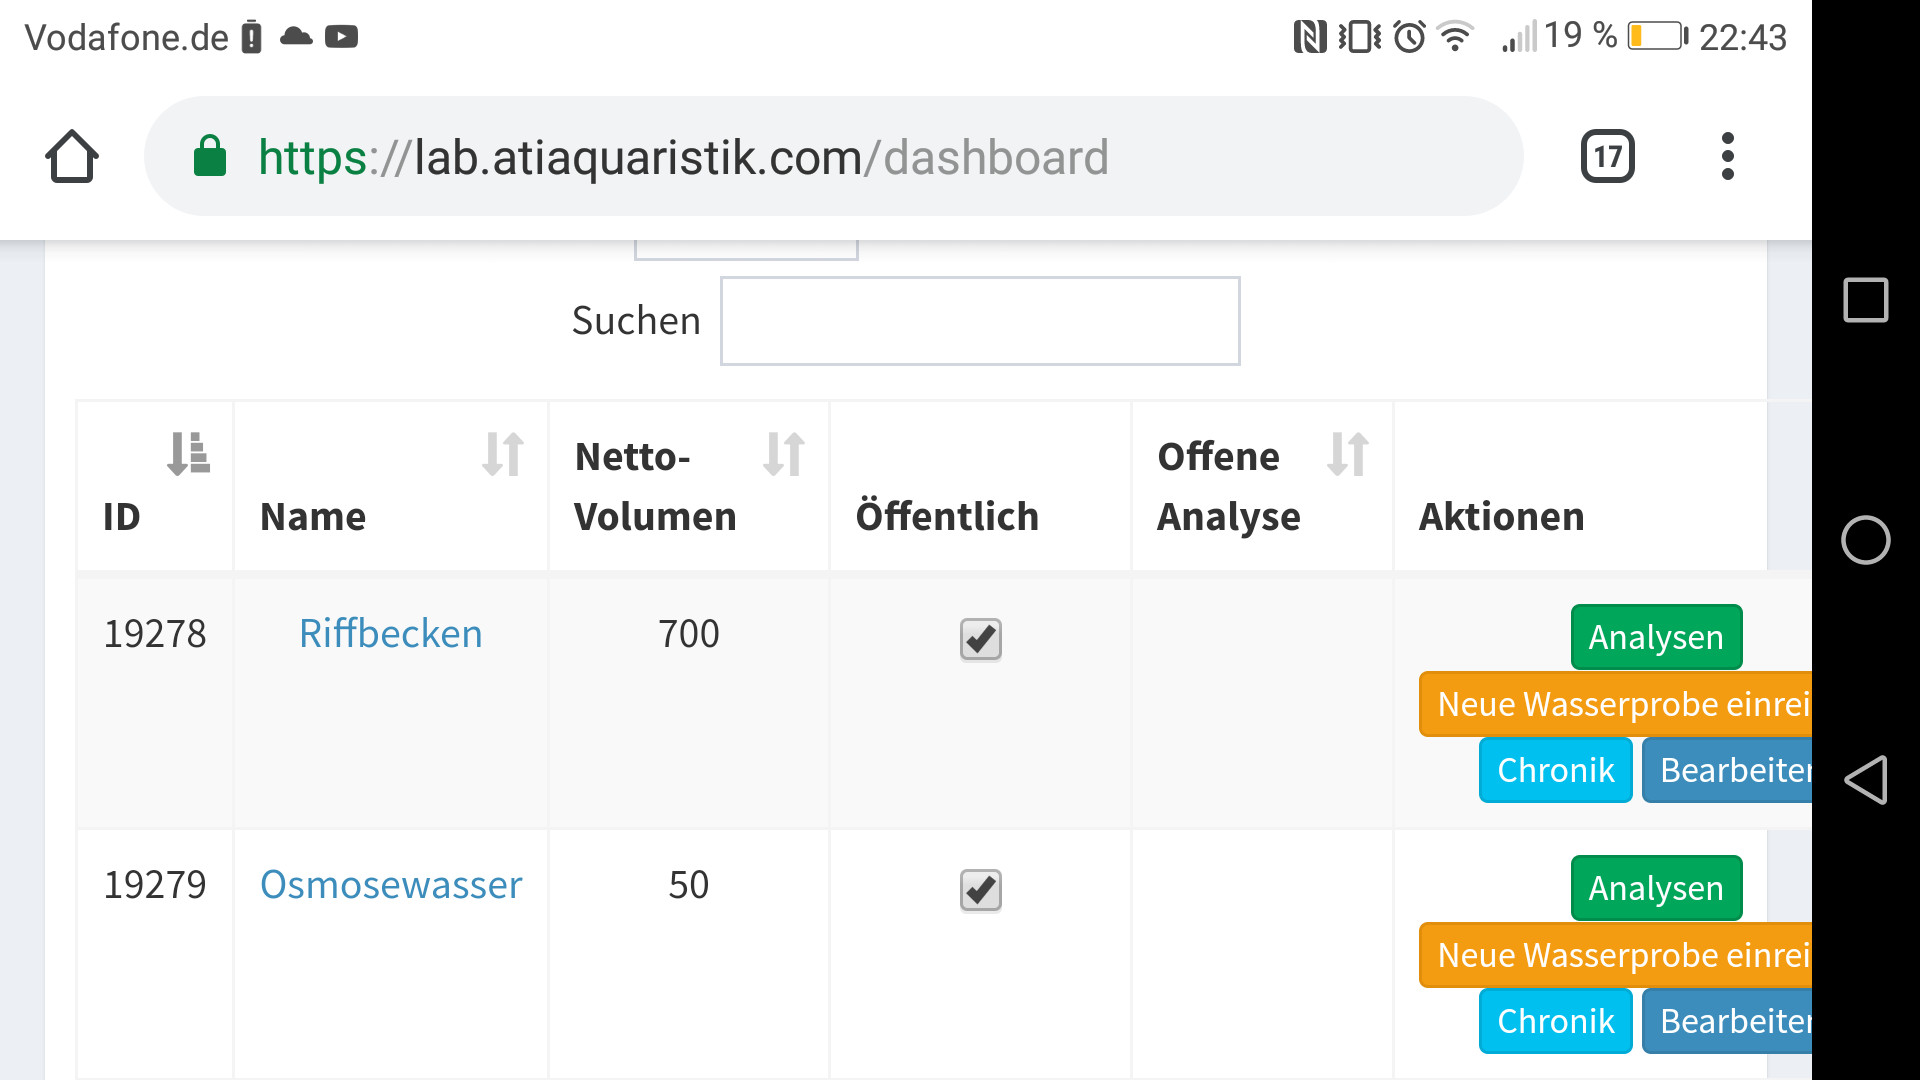Sort by Offene Analyse column arrows
This screenshot has width=1920, height=1080.
coord(1347,454)
